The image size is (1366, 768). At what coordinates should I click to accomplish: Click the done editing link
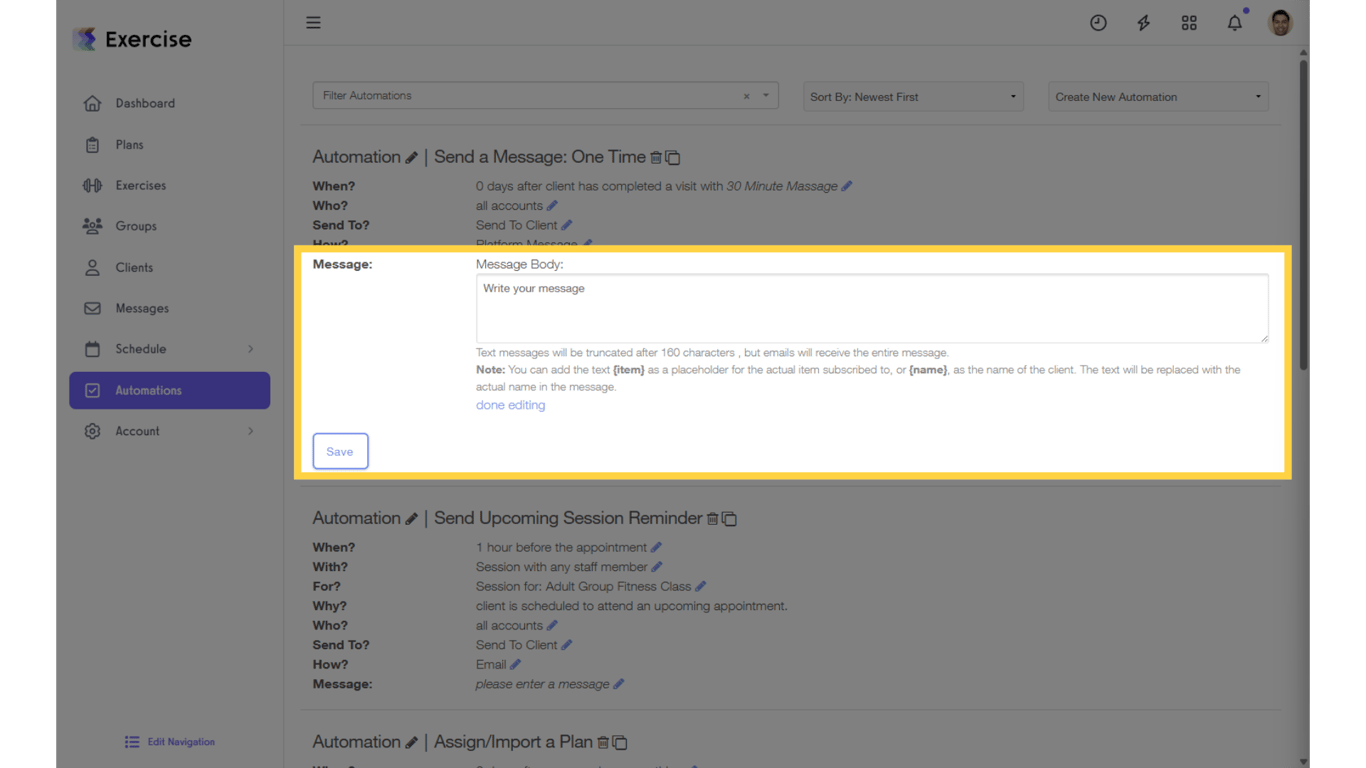pyautogui.click(x=510, y=405)
